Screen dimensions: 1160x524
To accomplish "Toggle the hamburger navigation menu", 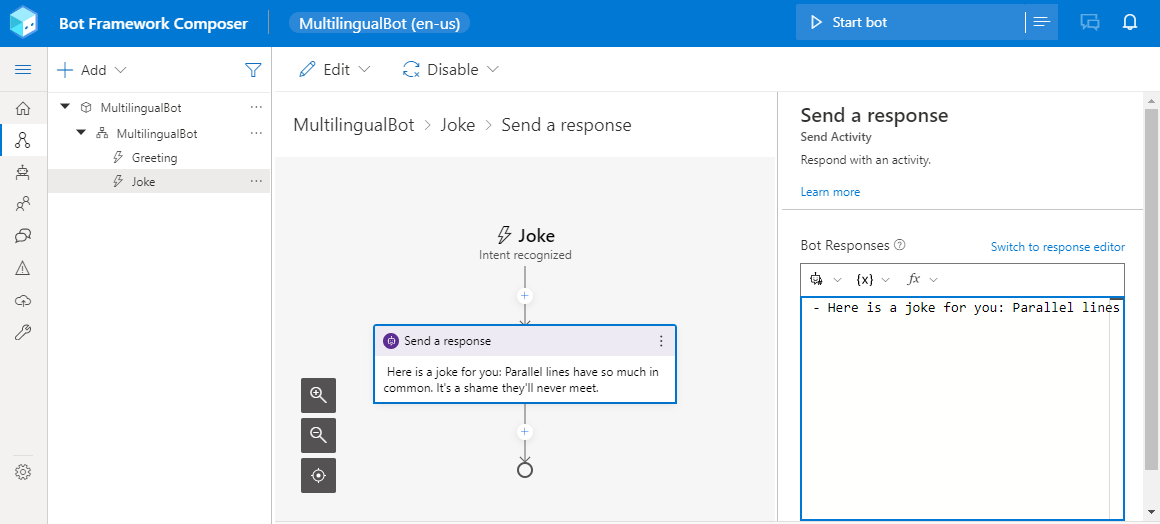I will [x=23, y=70].
